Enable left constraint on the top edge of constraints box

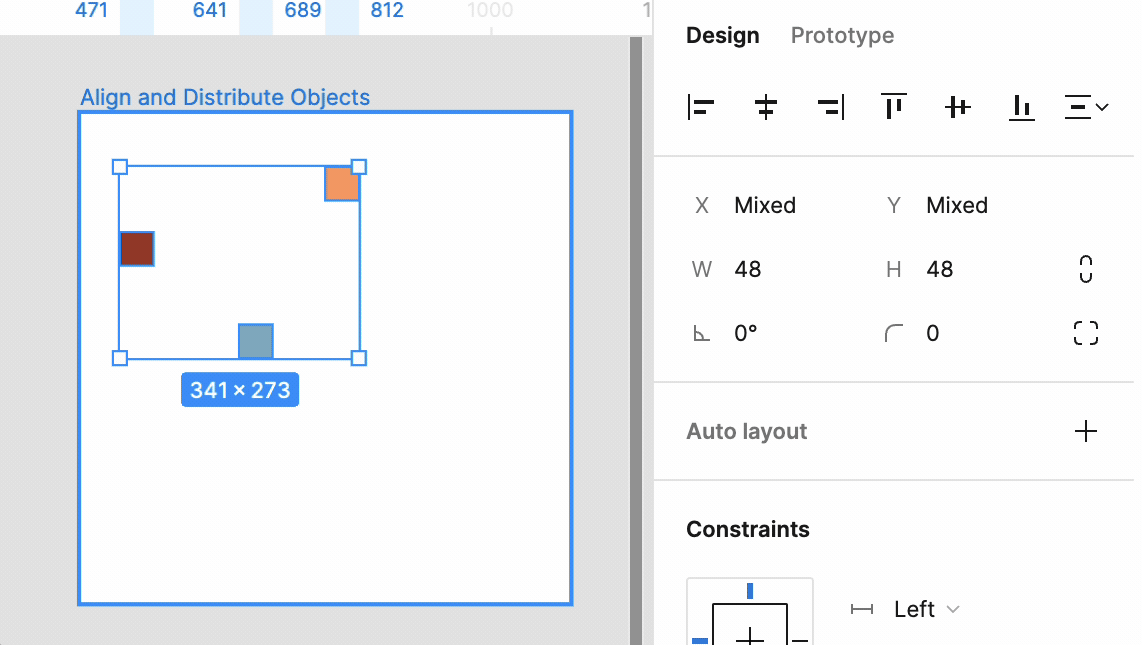pos(750,590)
